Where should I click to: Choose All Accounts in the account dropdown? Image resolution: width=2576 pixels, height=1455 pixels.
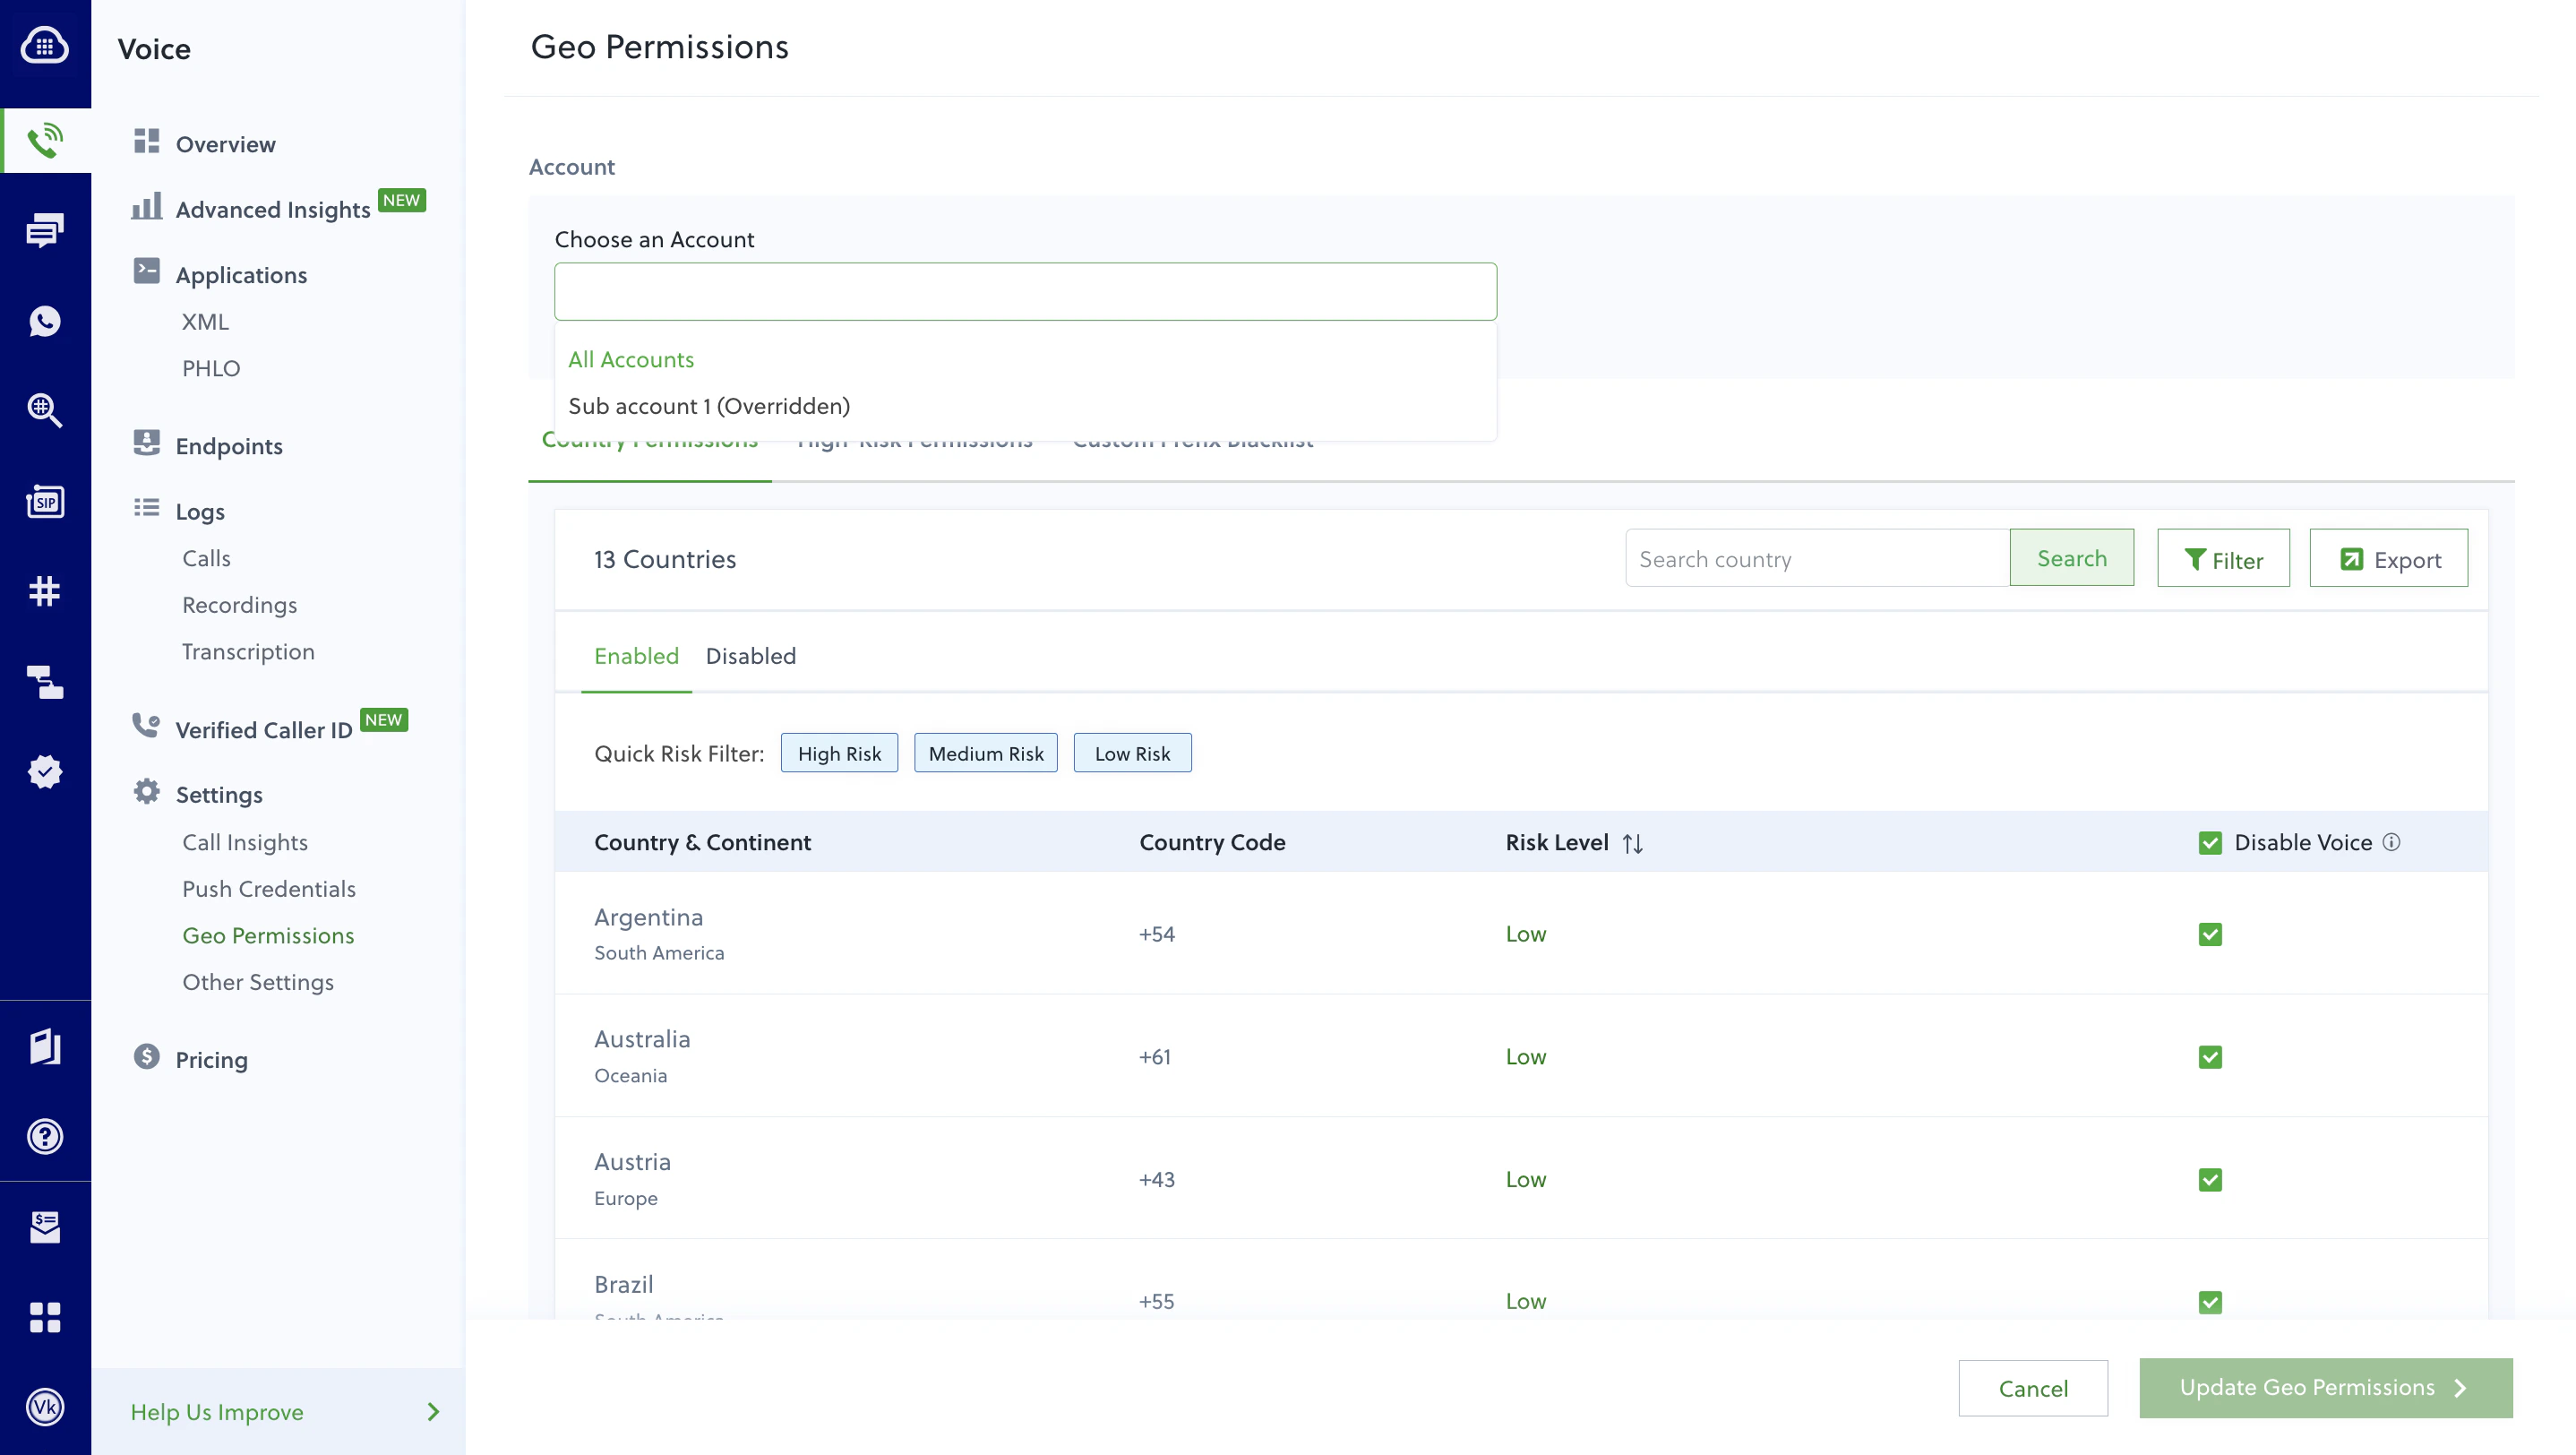(x=630, y=359)
